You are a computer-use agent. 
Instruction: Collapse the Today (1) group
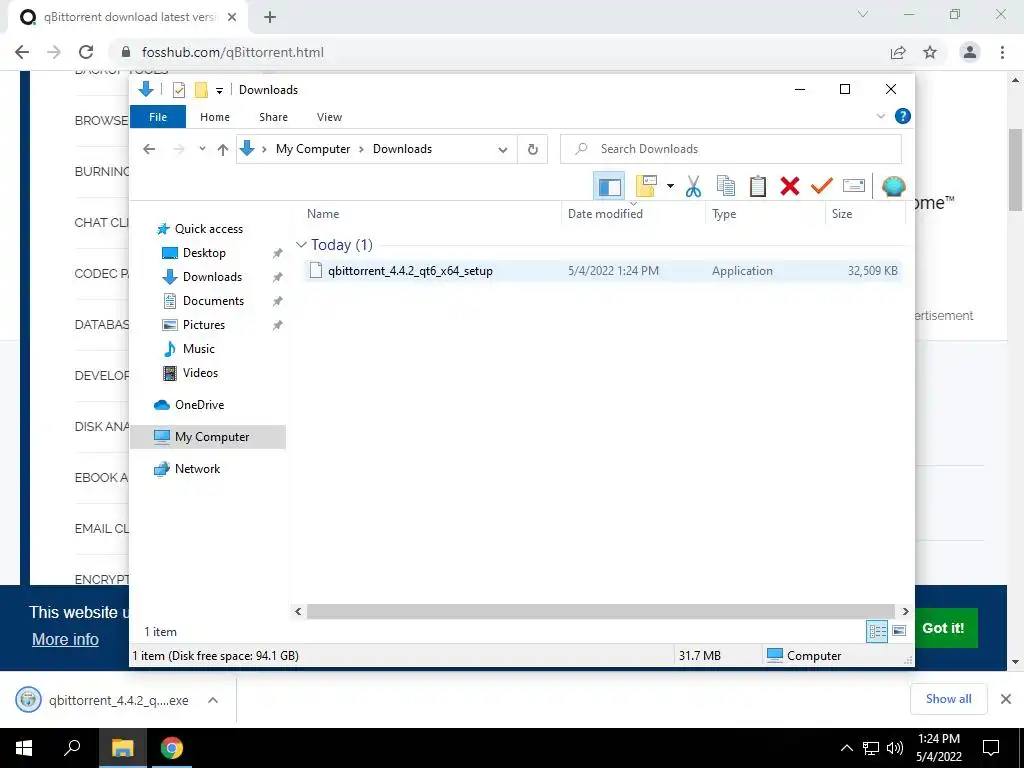click(301, 245)
